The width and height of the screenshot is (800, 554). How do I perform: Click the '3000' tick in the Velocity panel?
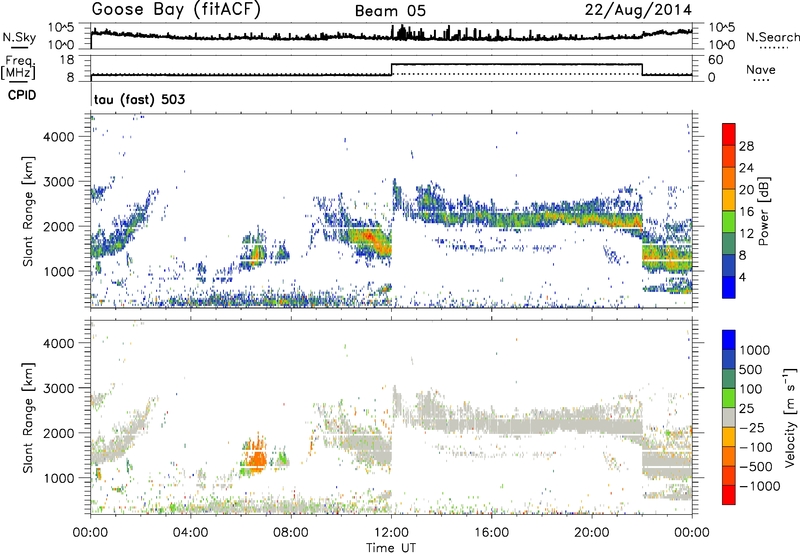coord(58,388)
